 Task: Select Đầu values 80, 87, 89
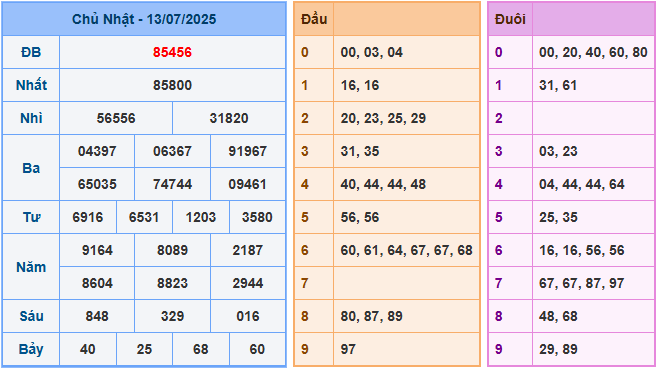[x=372, y=316]
